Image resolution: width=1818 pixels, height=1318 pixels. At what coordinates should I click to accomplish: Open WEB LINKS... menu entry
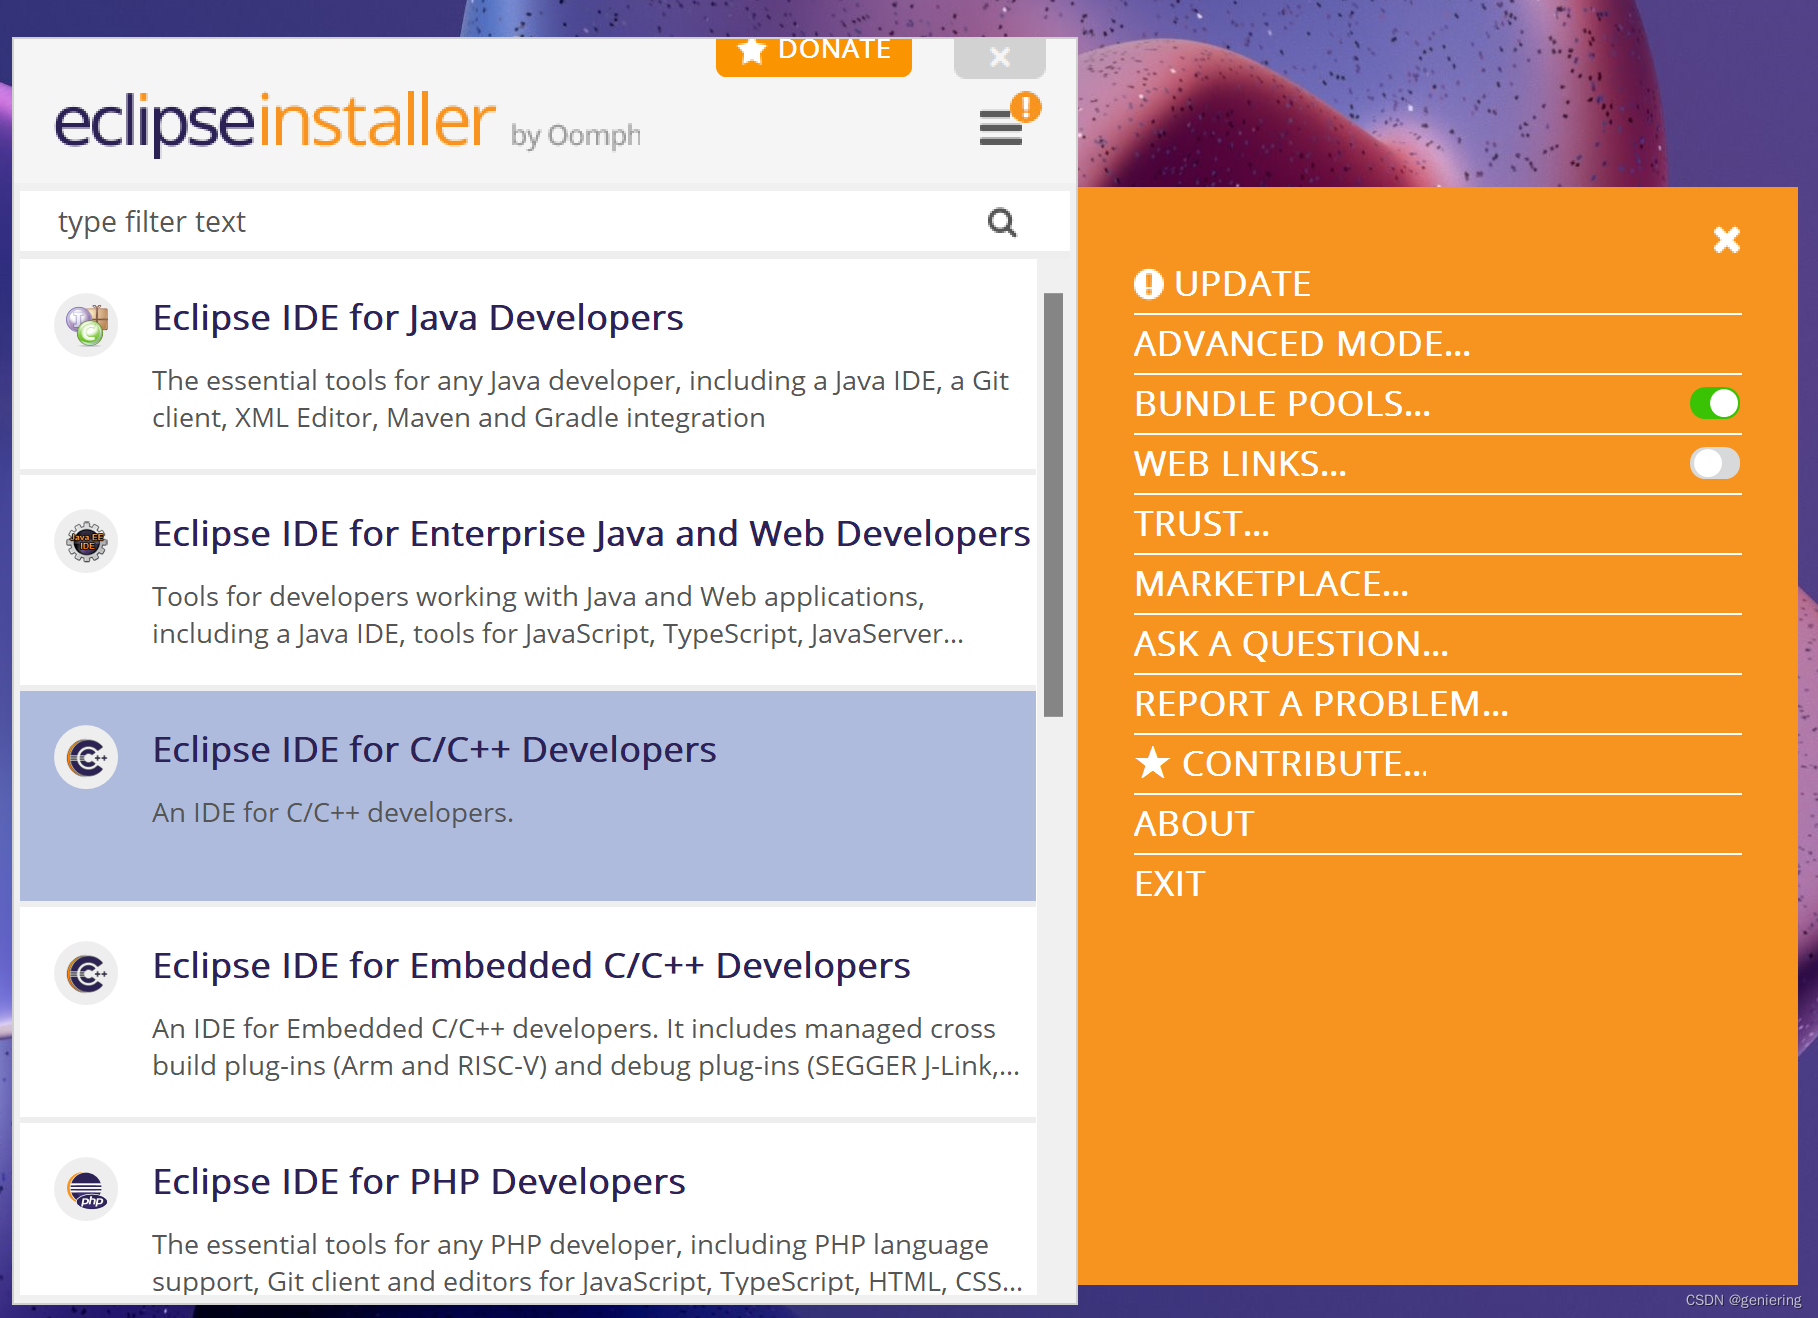click(x=1240, y=464)
